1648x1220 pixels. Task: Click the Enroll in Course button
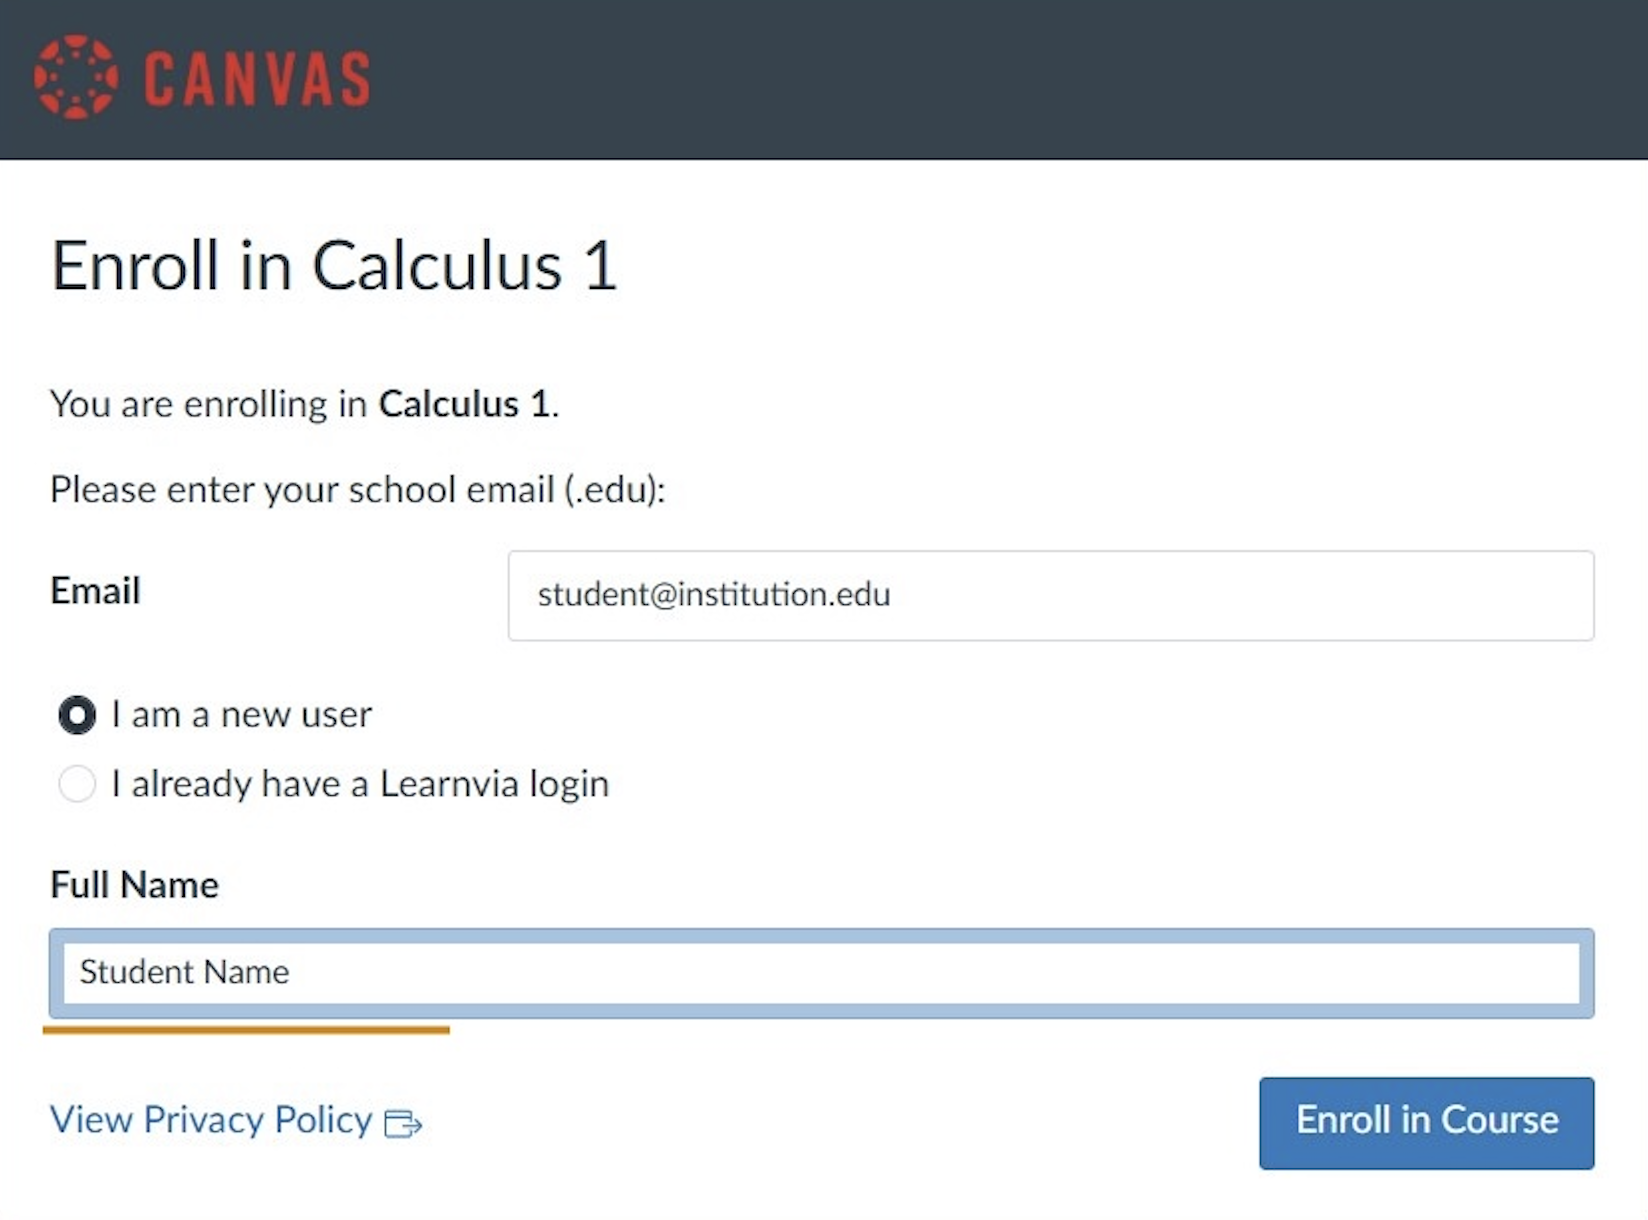pyautogui.click(x=1427, y=1122)
